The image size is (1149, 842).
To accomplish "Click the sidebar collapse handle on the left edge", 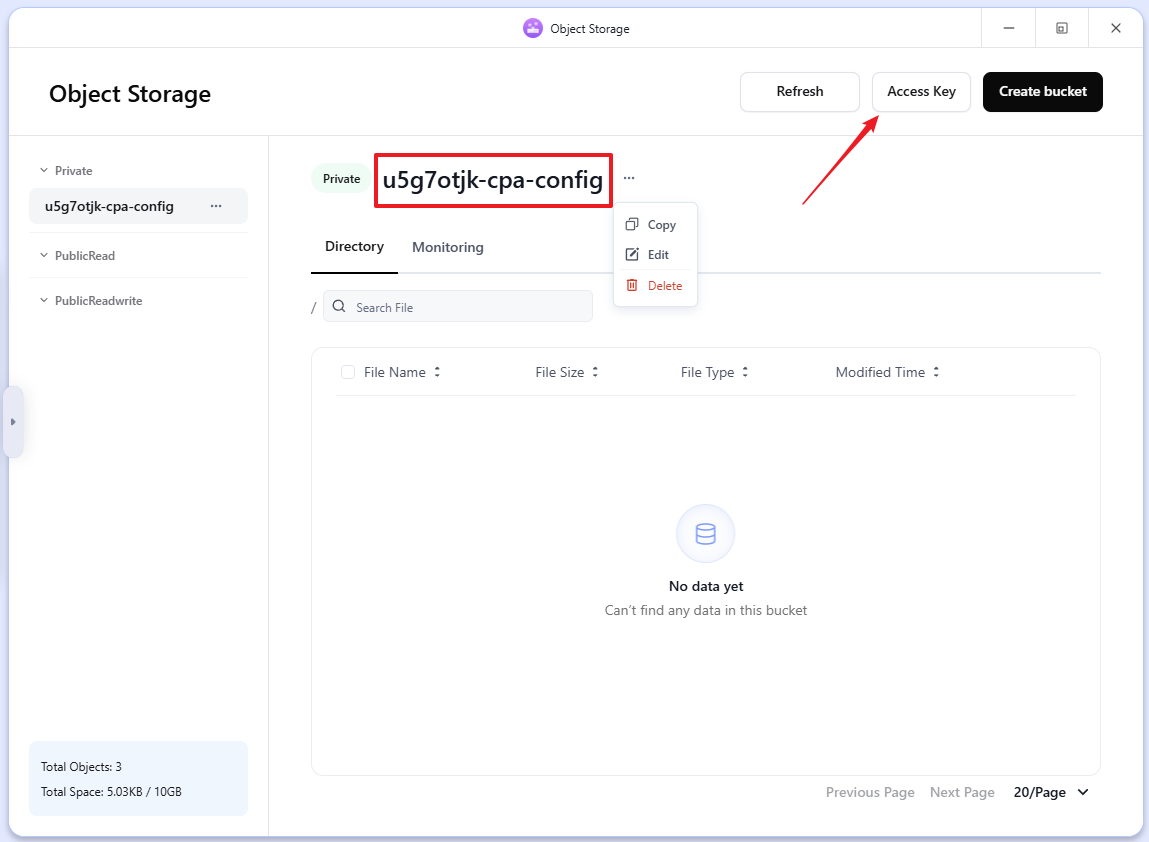I will point(13,422).
